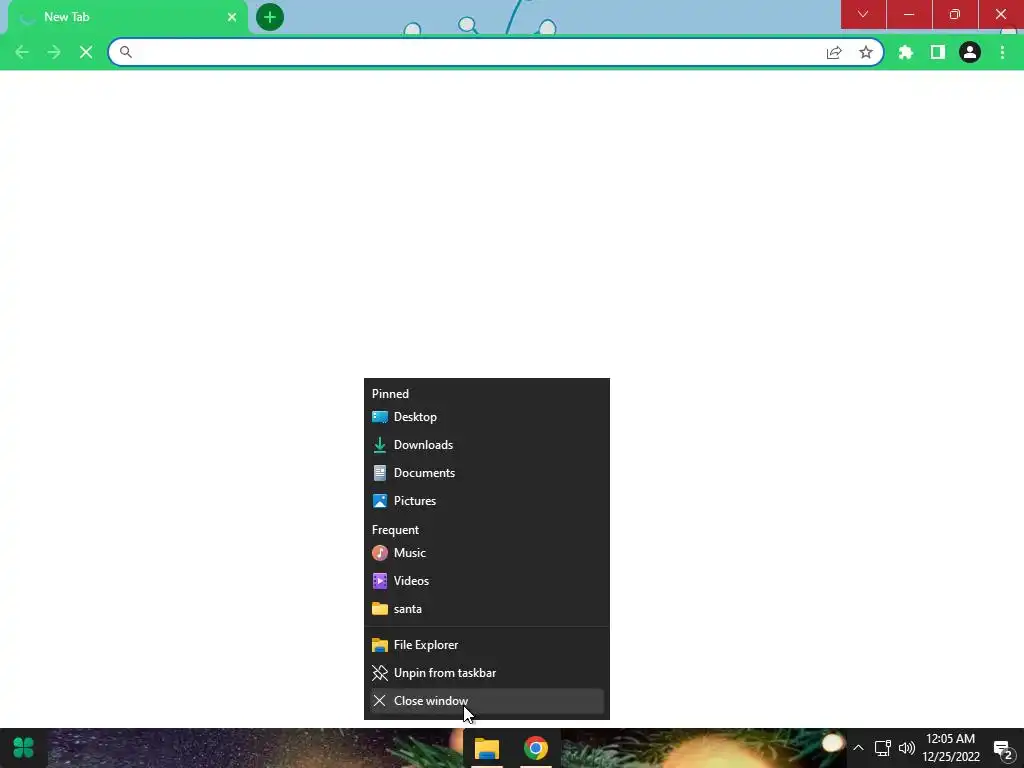The width and height of the screenshot is (1024, 768).
Task: Open the santa folder
Action: pyautogui.click(x=487, y=609)
